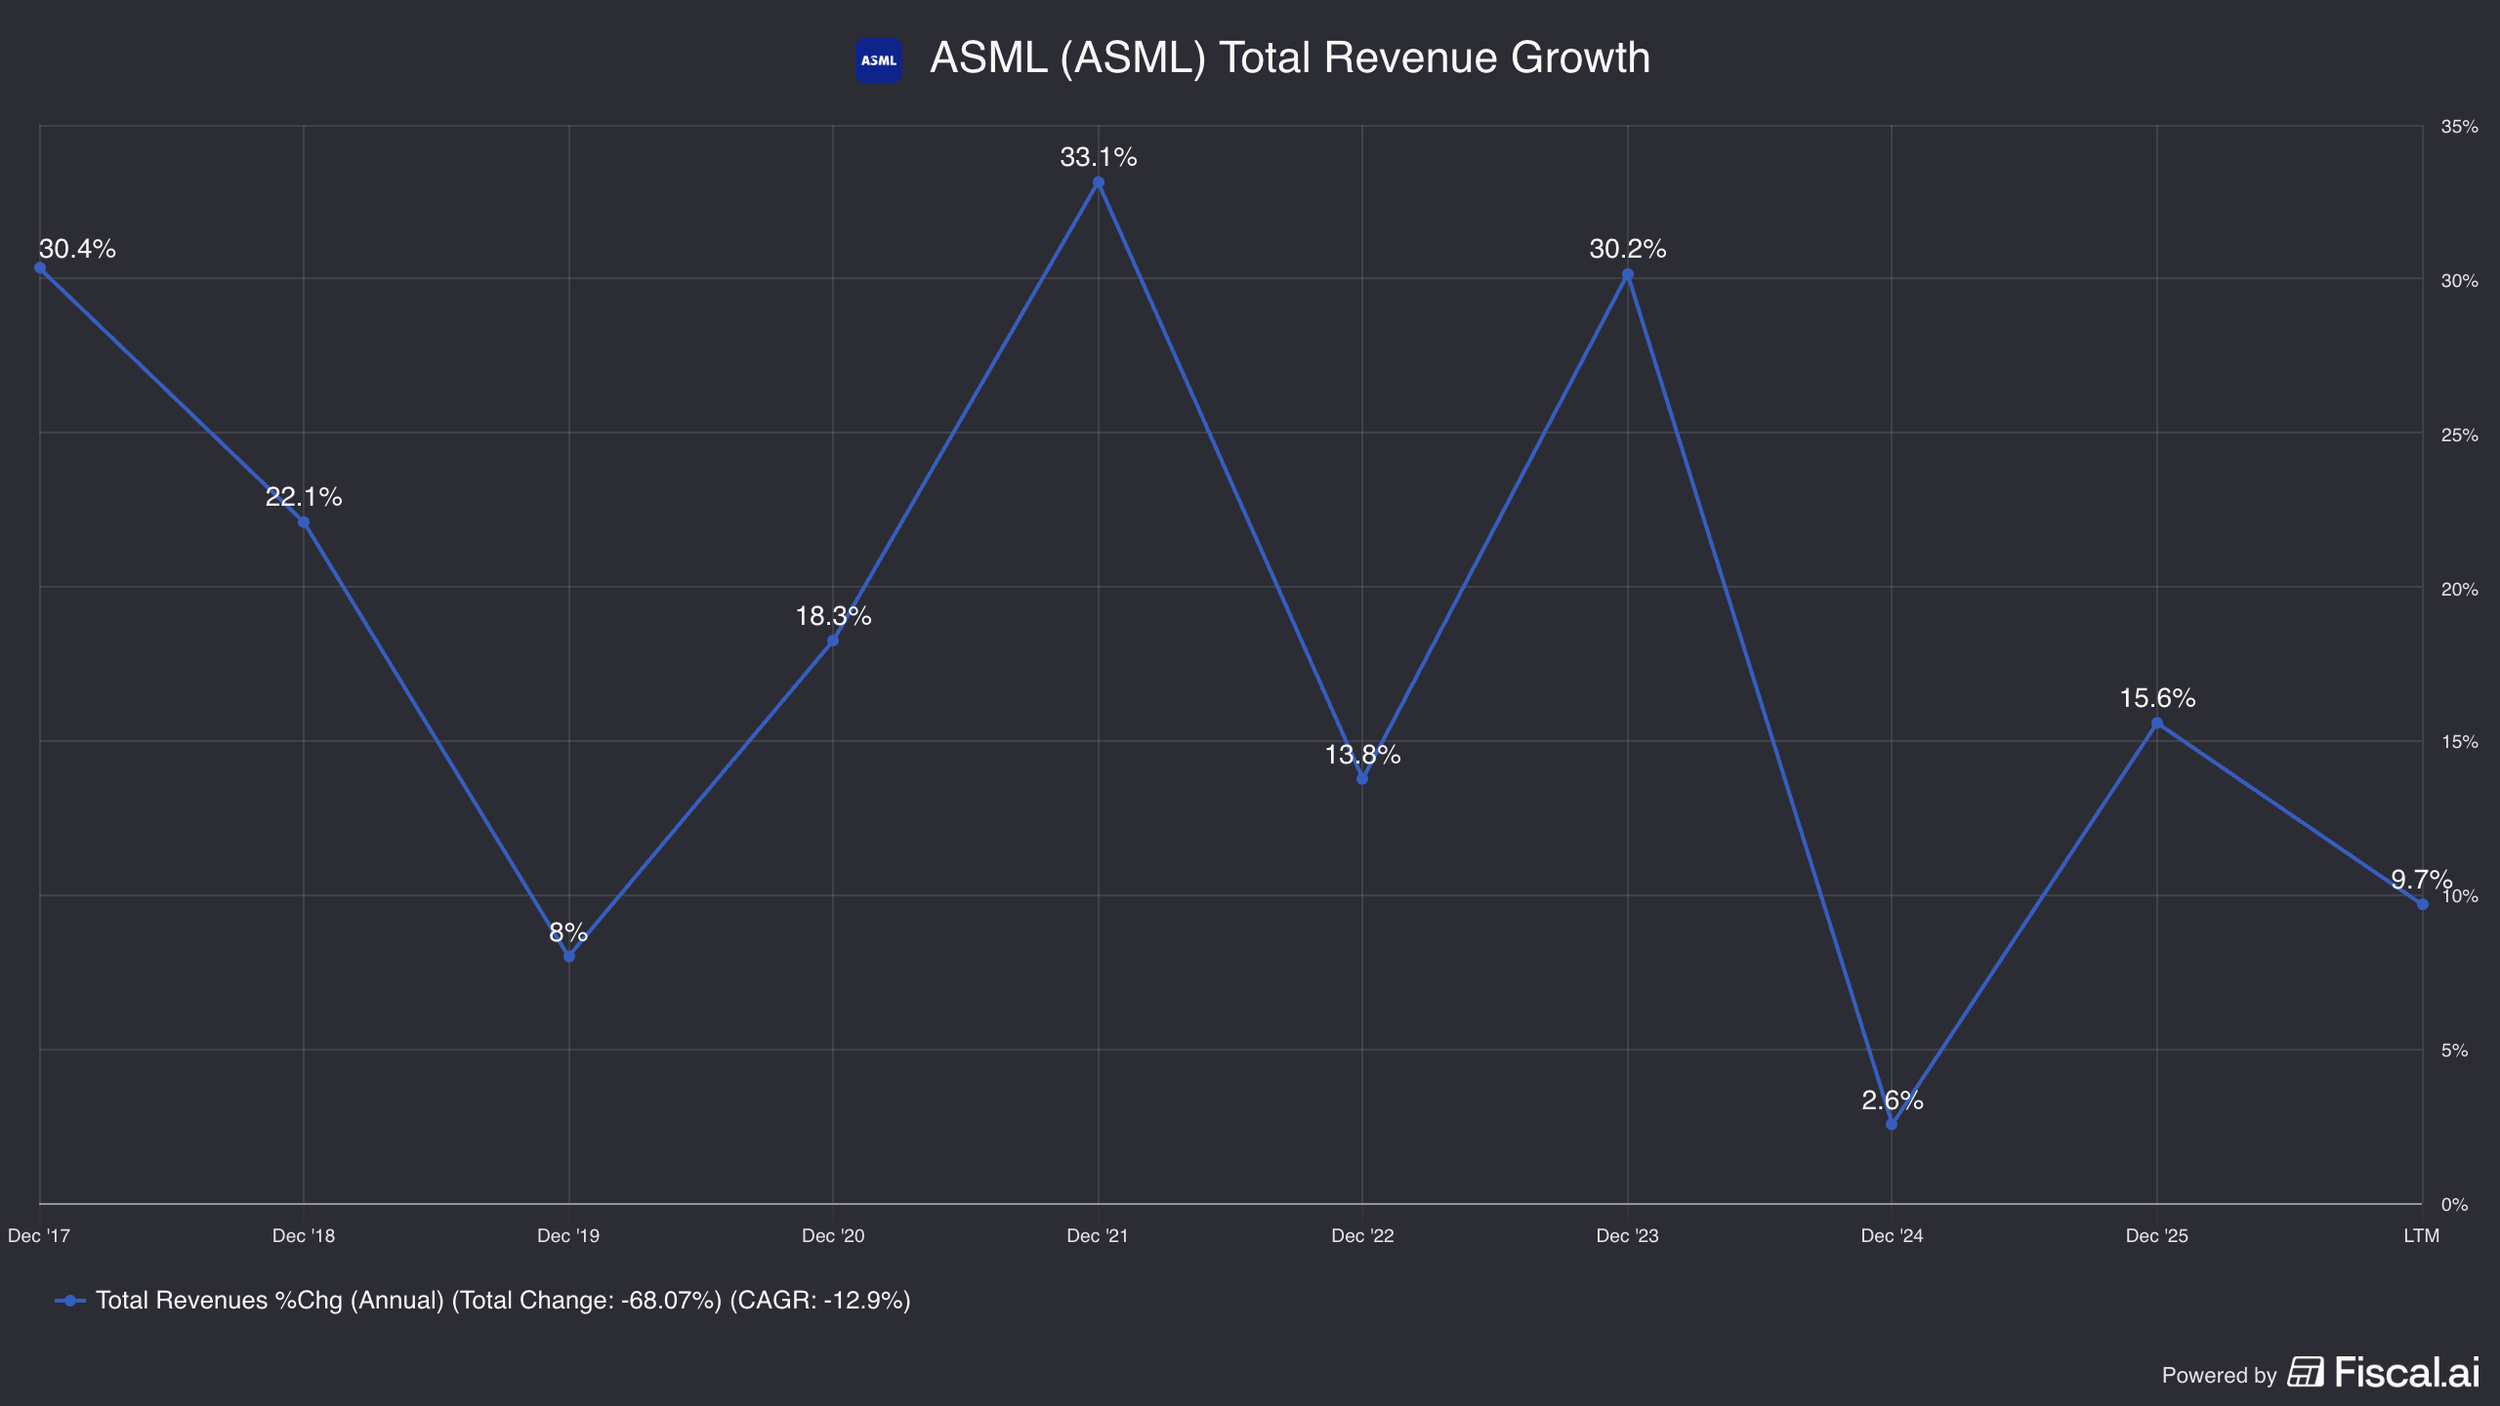Select the Dec '24 low point at 2.6%
This screenshot has height=1406, width=2500.
pos(1891,1124)
